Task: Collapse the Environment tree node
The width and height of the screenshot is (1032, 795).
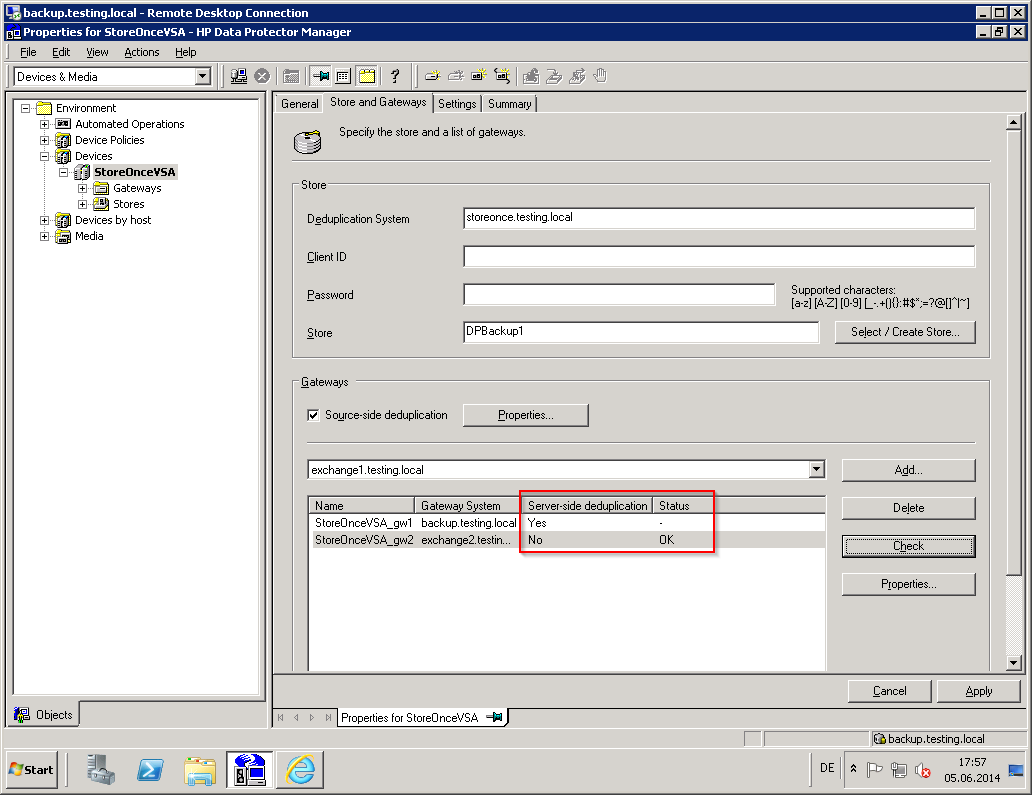Action: pos(26,108)
